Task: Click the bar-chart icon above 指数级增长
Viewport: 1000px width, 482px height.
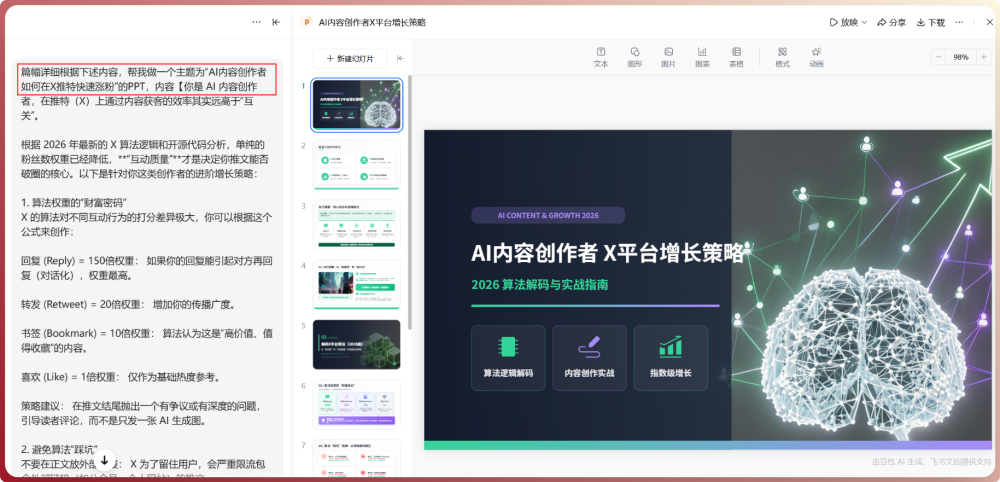Action: 670,346
